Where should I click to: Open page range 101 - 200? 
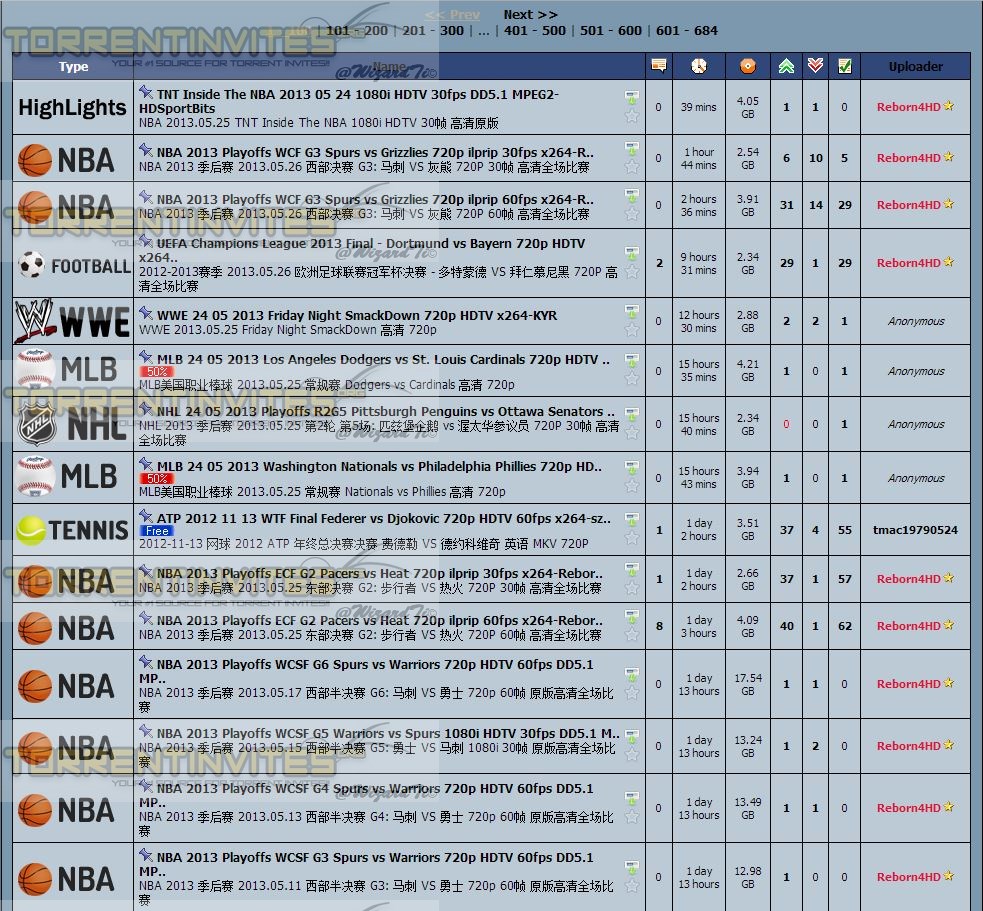pyautogui.click(x=357, y=30)
